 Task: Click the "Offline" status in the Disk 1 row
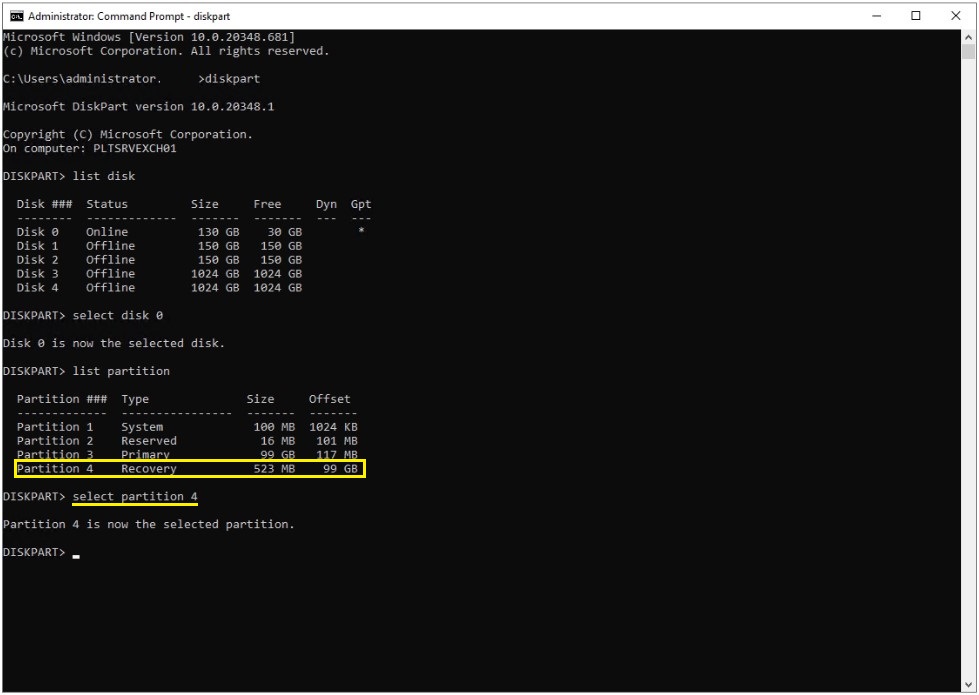tap(111, 246)
